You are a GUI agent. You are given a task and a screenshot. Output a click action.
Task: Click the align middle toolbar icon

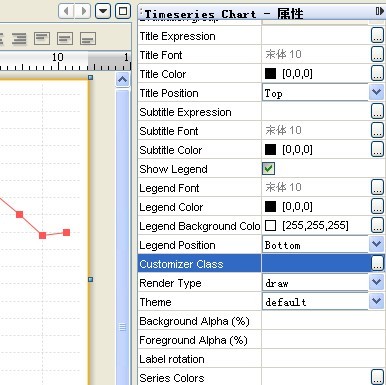point(65,39)
